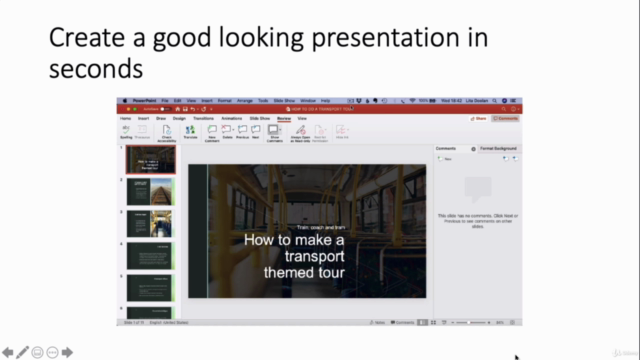Open the Edit menu
640x360 pixels.
pos(178,100)
